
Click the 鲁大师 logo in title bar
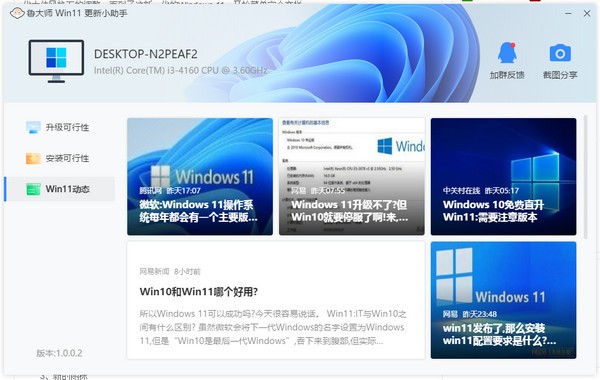click(17, 13)
